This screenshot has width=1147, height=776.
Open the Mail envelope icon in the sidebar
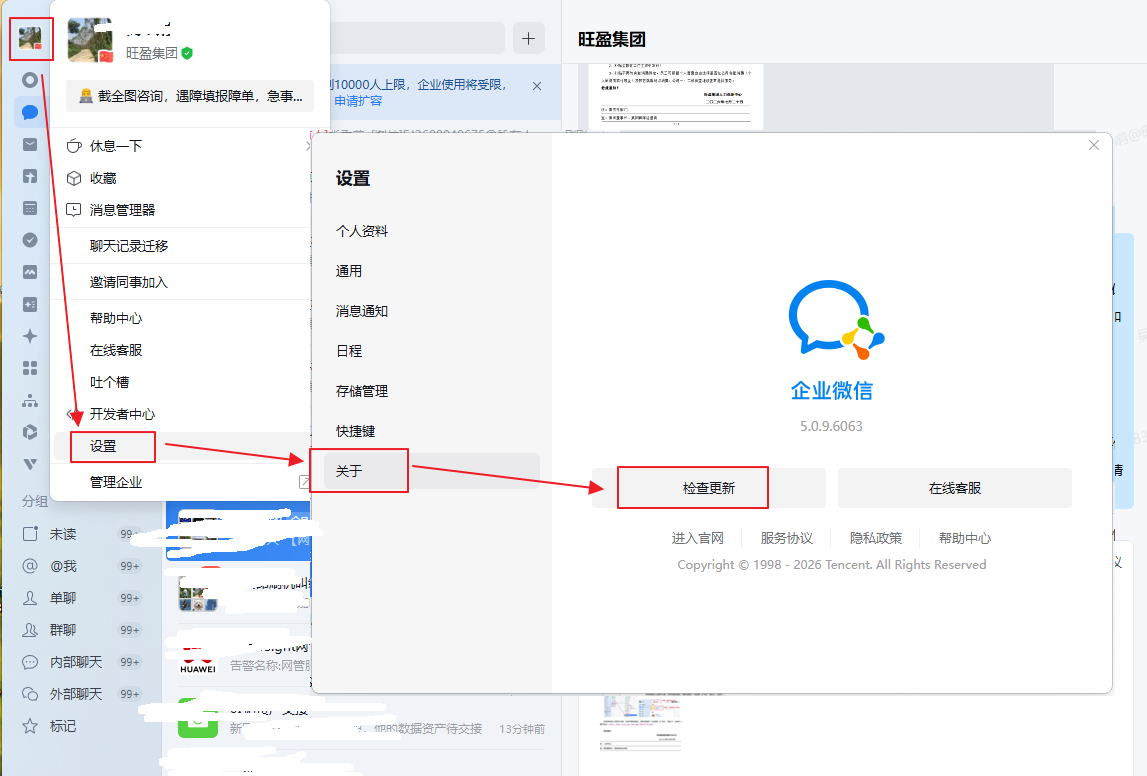pyautogui.click(x=30, y=144)
